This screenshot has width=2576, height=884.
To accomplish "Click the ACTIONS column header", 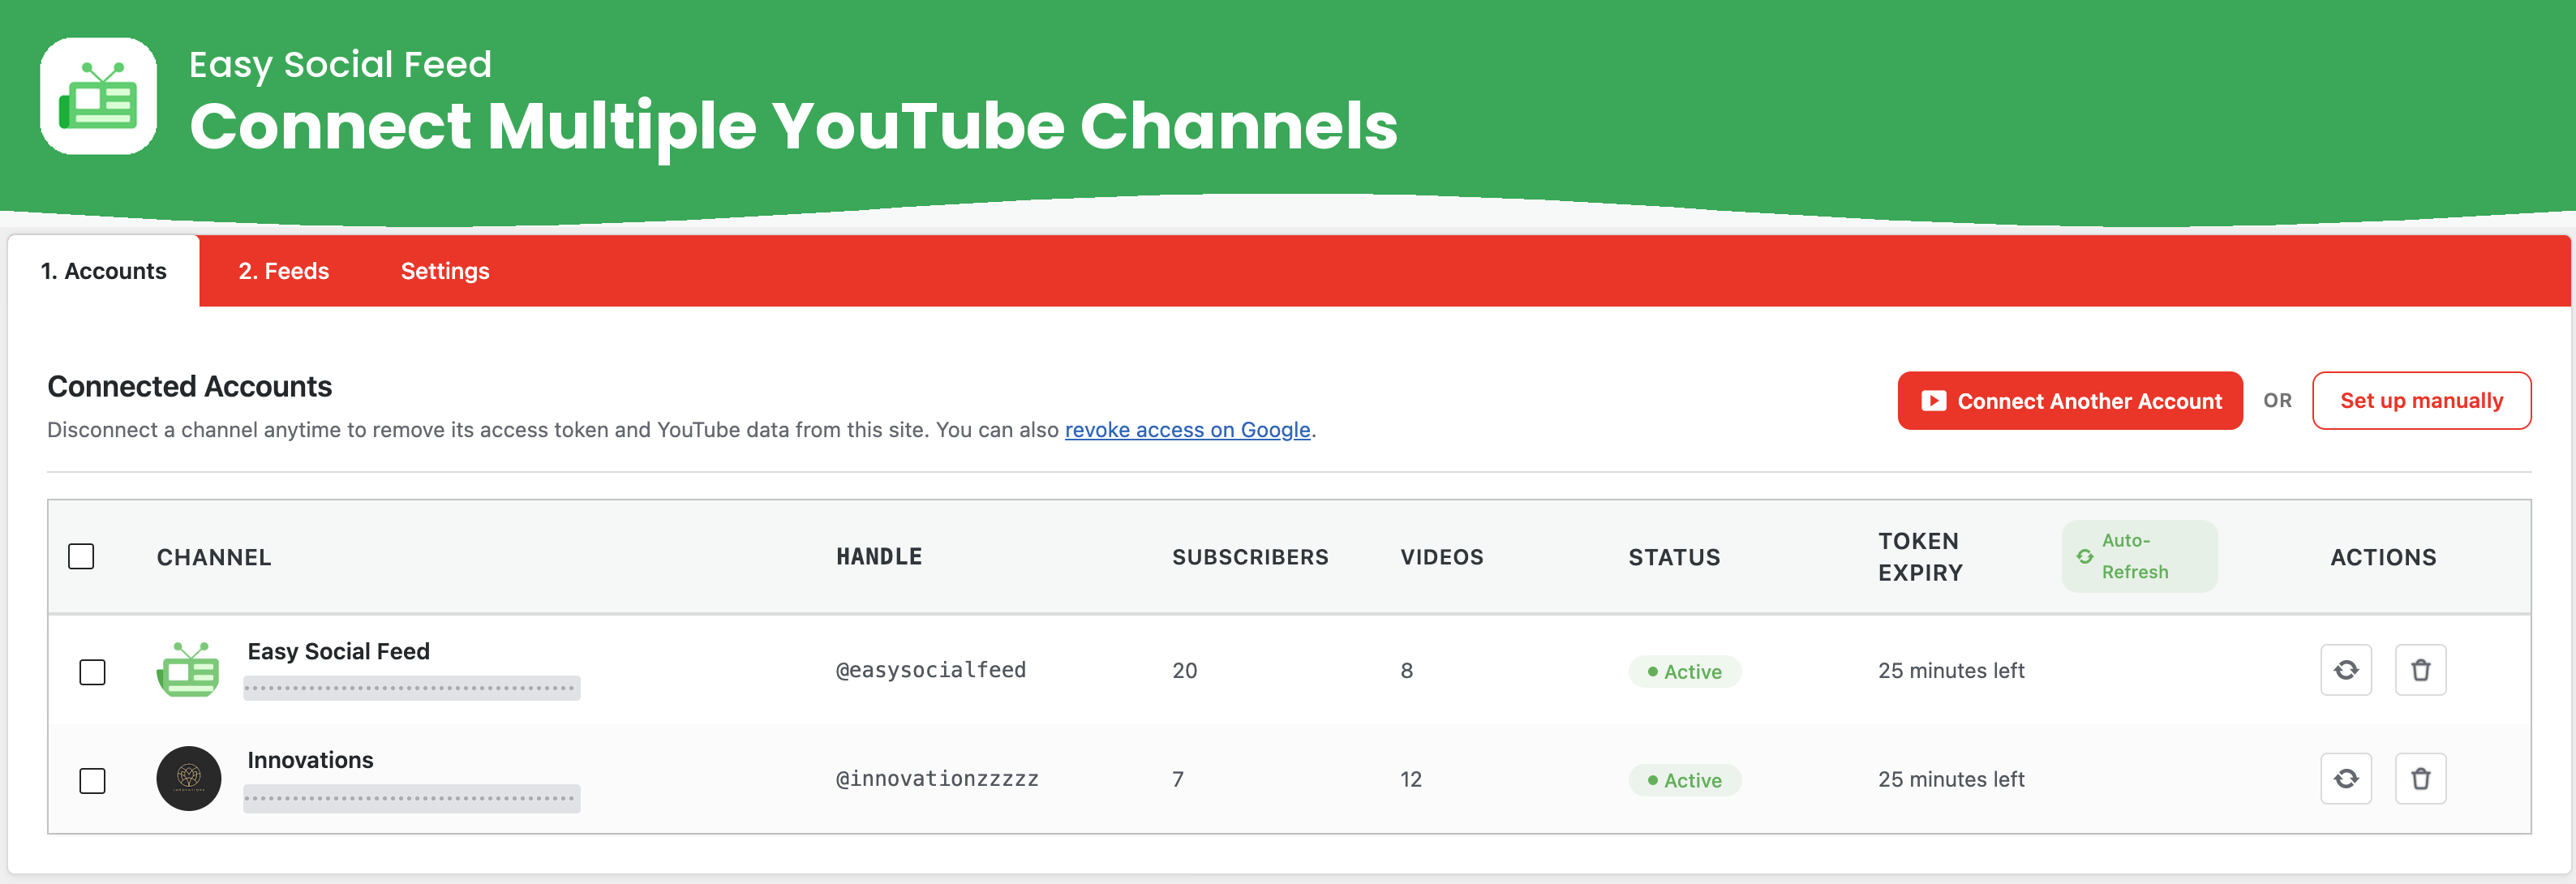I will click(x=2383, y=557).
